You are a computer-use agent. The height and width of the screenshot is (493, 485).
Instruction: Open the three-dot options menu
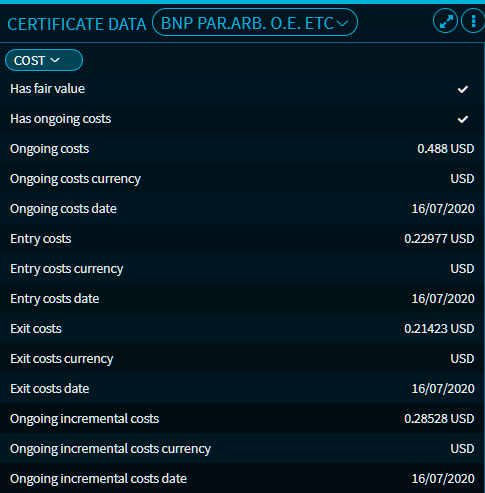(473, 21)
